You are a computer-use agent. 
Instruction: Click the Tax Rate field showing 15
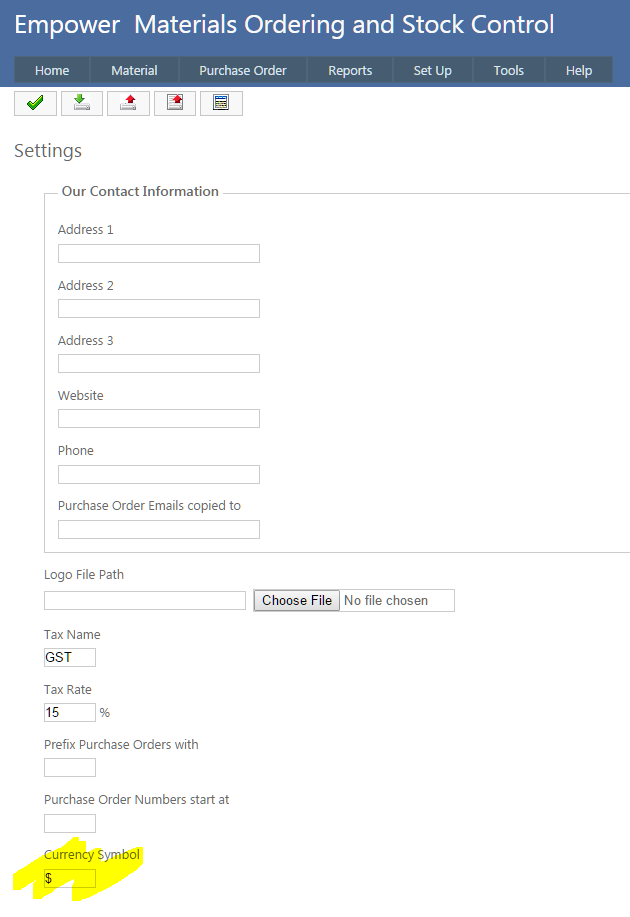tap(70, 713)
